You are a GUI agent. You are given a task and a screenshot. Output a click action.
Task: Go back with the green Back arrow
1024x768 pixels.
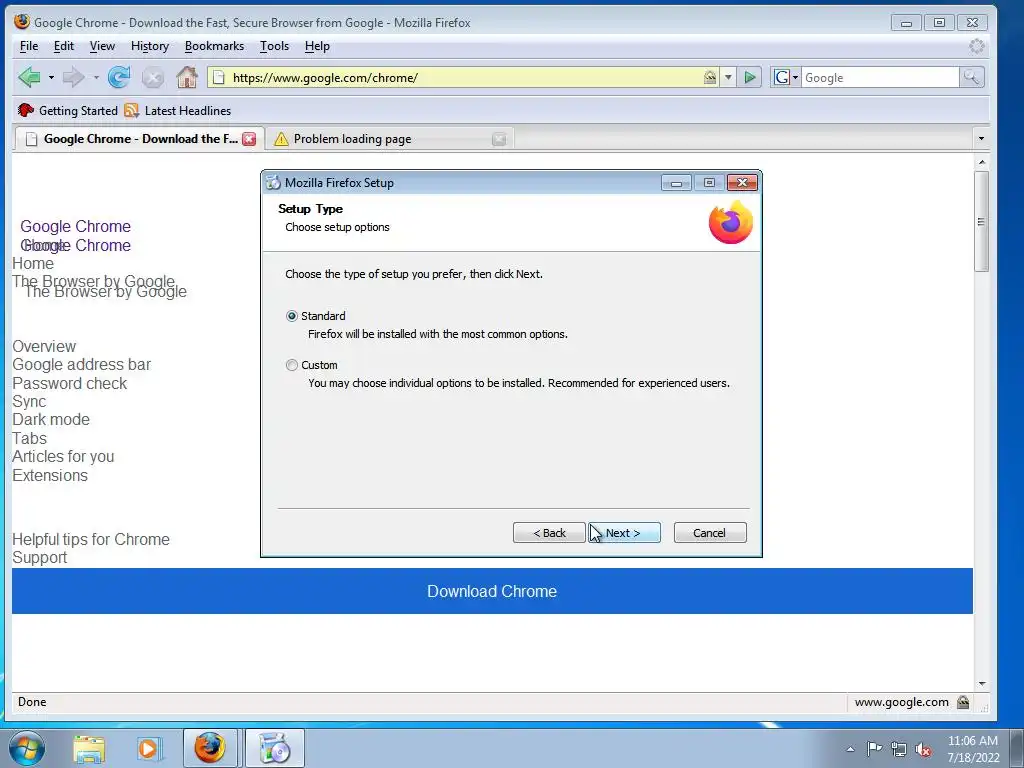(x=29, y=77)
